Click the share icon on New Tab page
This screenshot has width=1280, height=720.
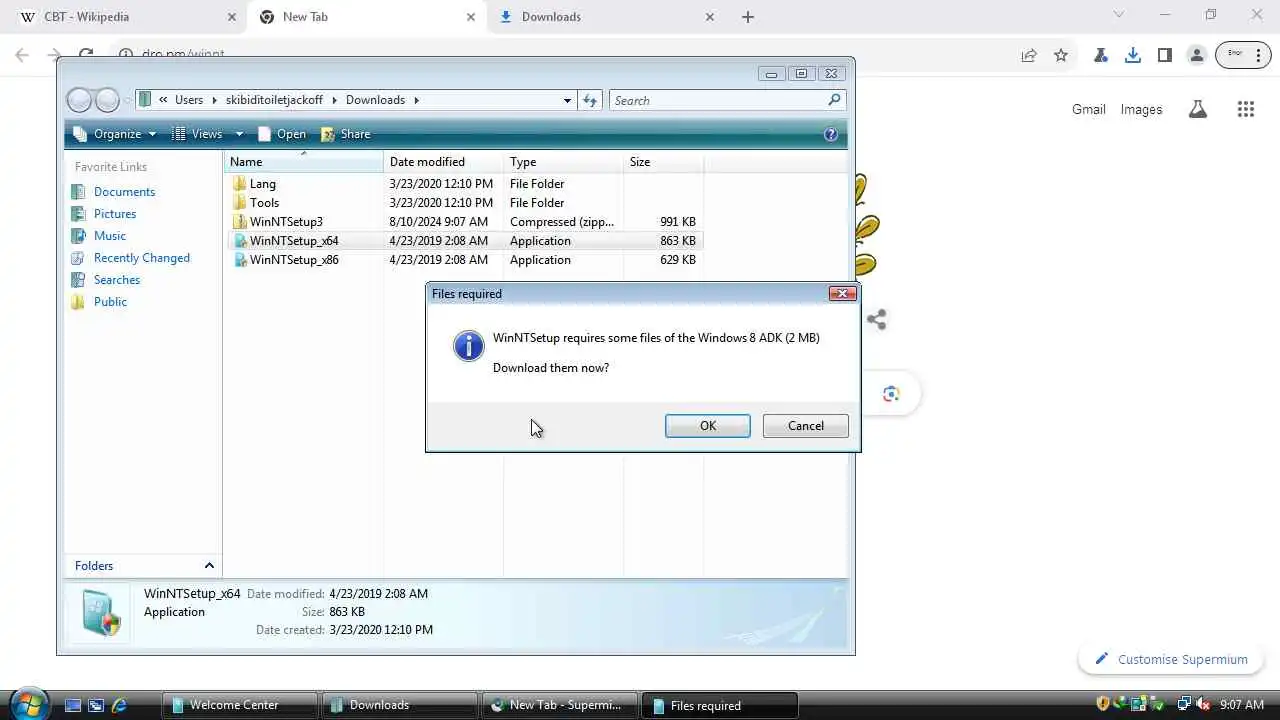point(877,320)
